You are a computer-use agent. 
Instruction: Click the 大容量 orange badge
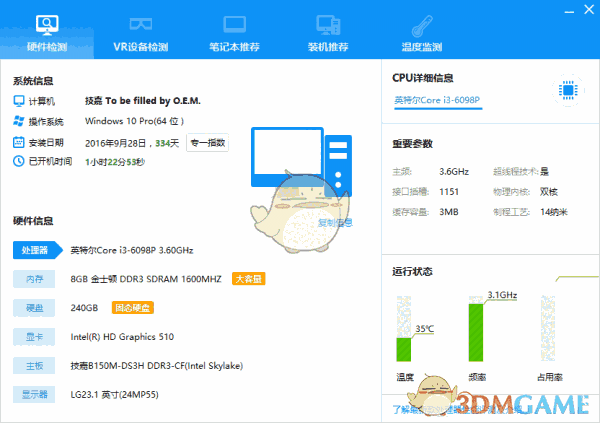click(249, 279)
